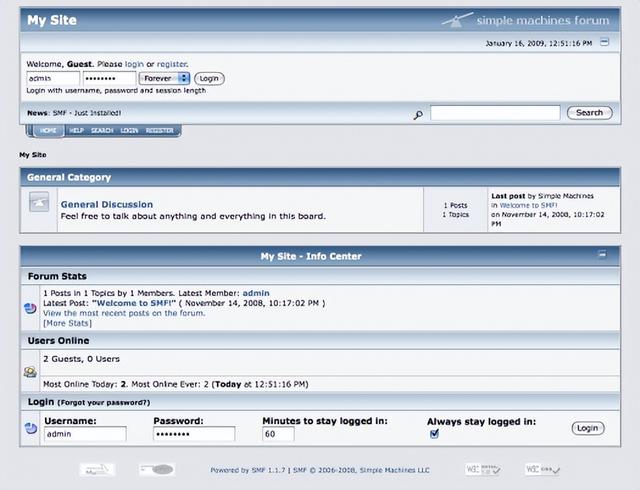Click the '2 Guests, 0 Users' text
The width and height of the screenshot is (640, 490).
point(81,359)
